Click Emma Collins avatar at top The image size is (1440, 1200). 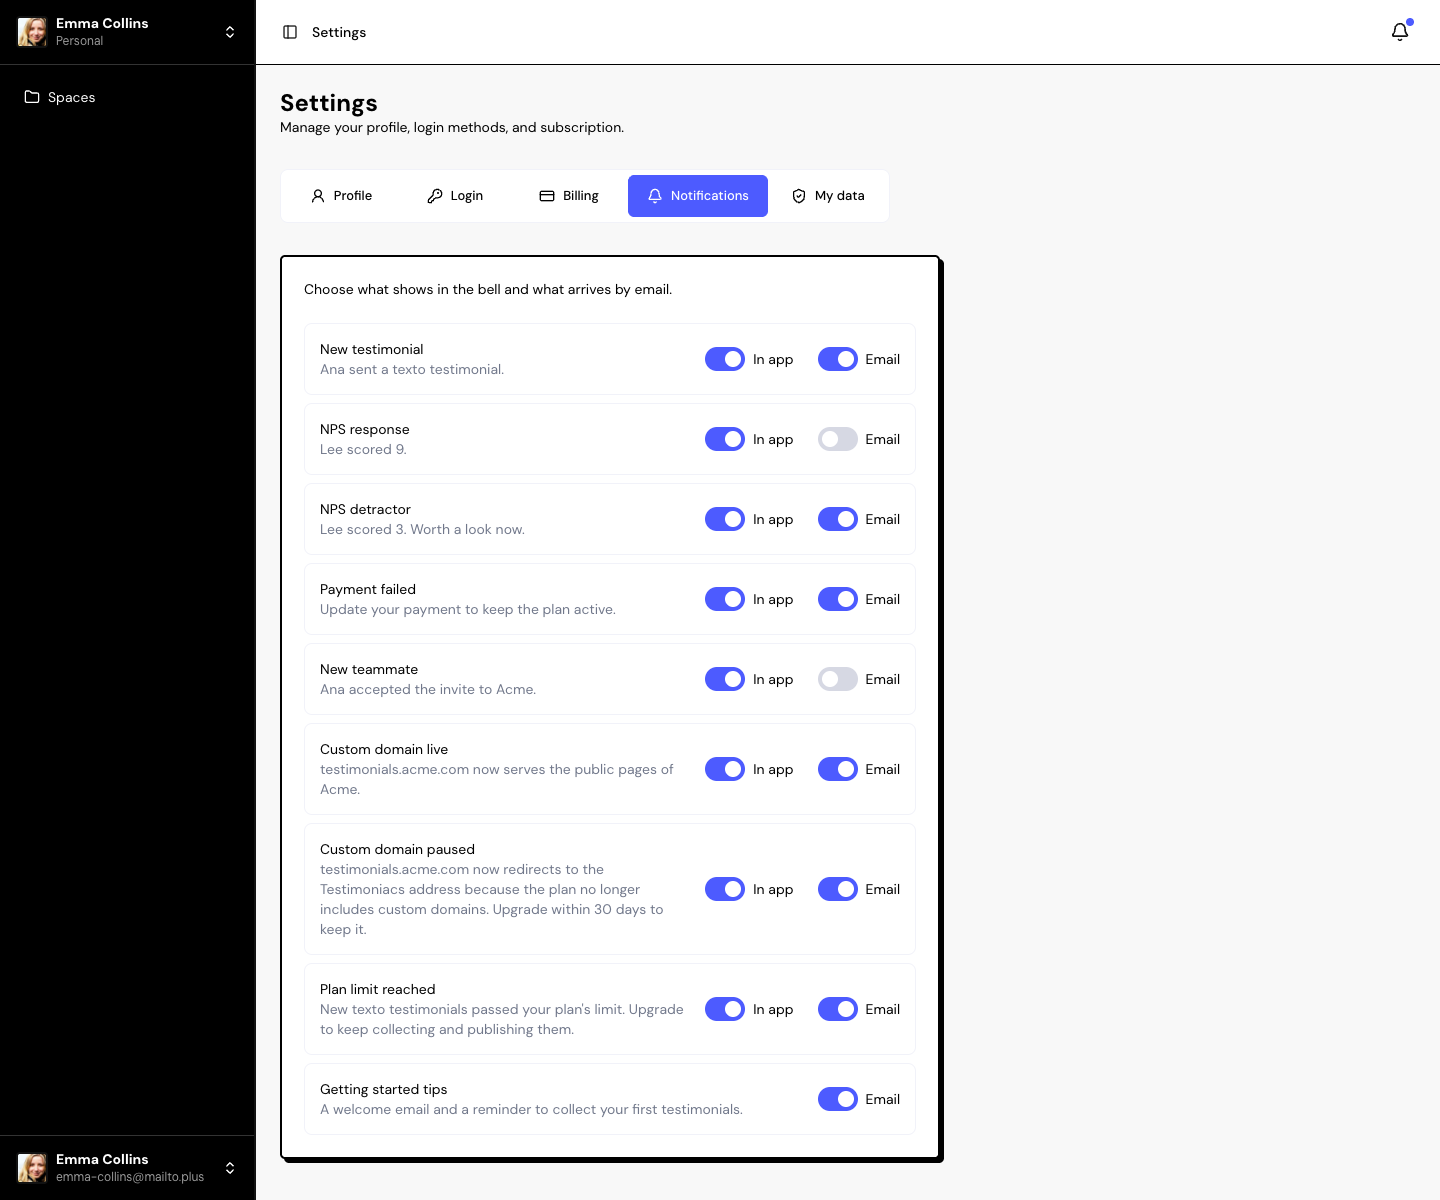[32, 32]
